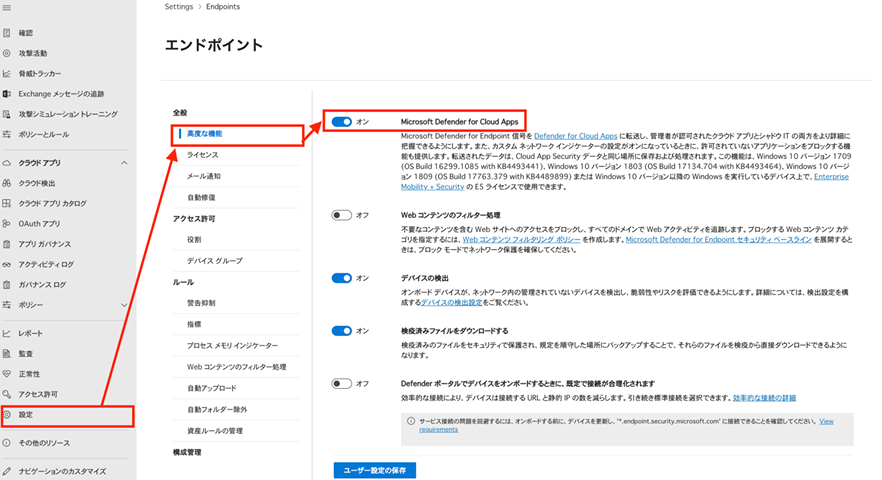Open Microsoft Defender for Endpoint セキュリティ ベースライン link

718,240
